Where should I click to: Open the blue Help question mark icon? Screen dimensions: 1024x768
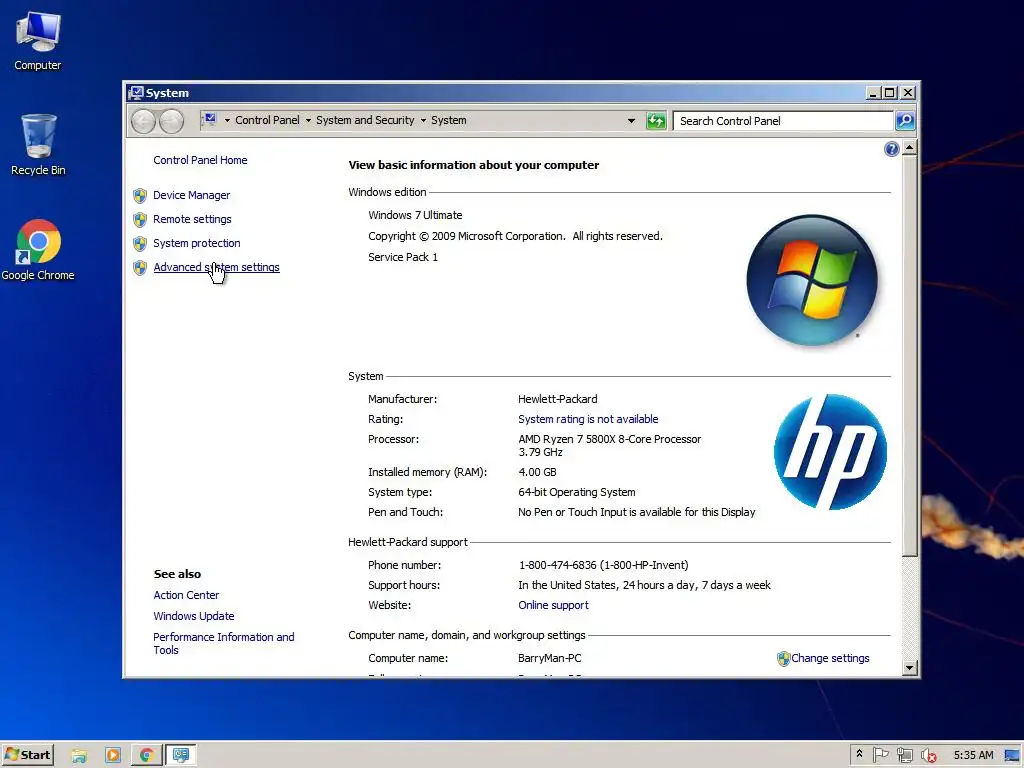(x=891, y=149)
